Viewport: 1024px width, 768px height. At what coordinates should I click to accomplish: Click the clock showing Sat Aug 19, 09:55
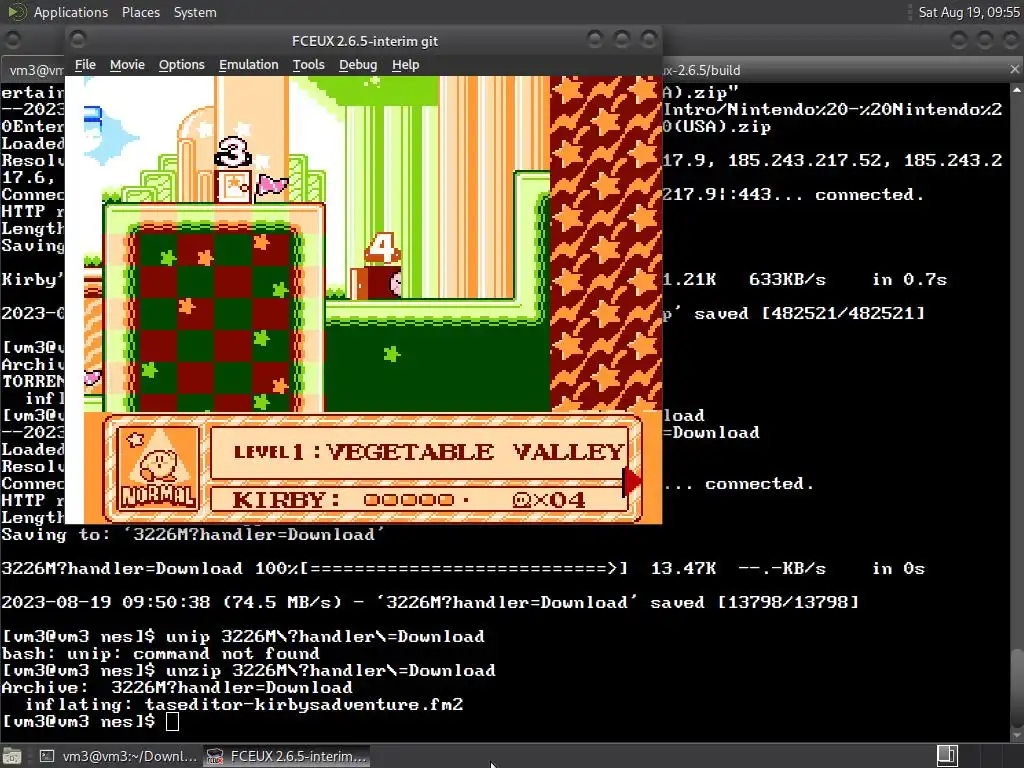pos(969,12)
